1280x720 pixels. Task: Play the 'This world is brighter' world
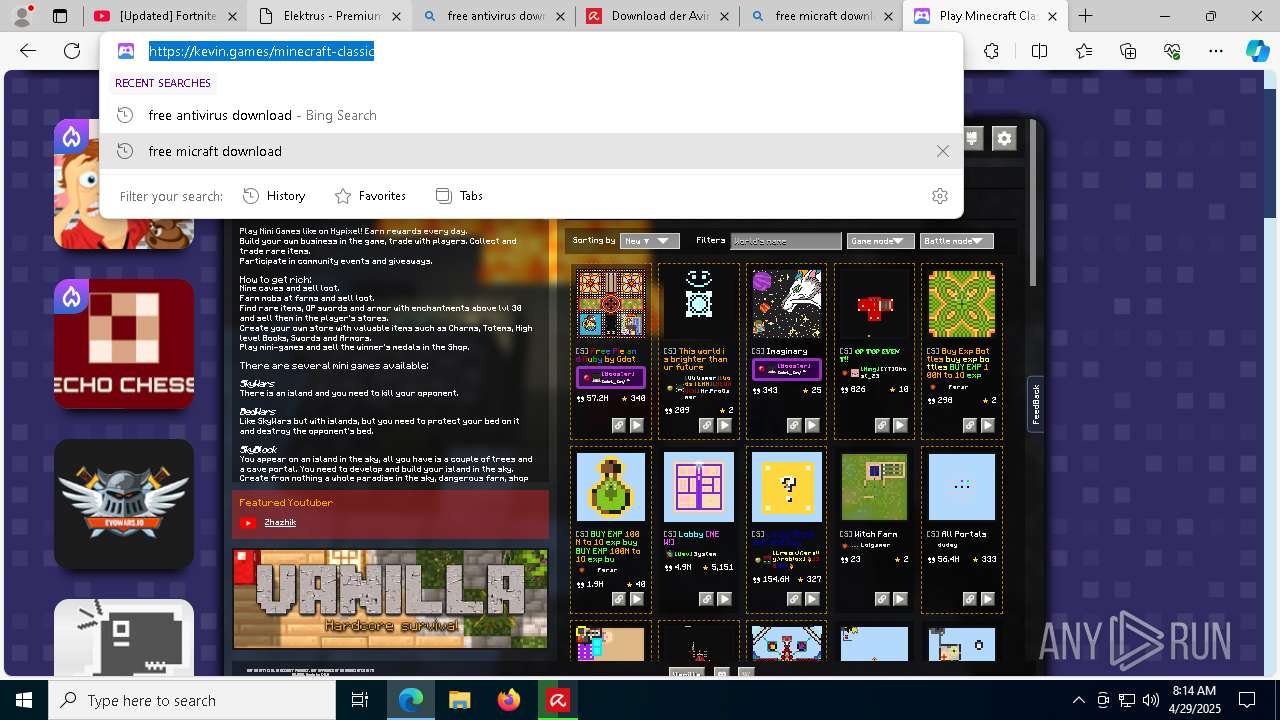724,425
